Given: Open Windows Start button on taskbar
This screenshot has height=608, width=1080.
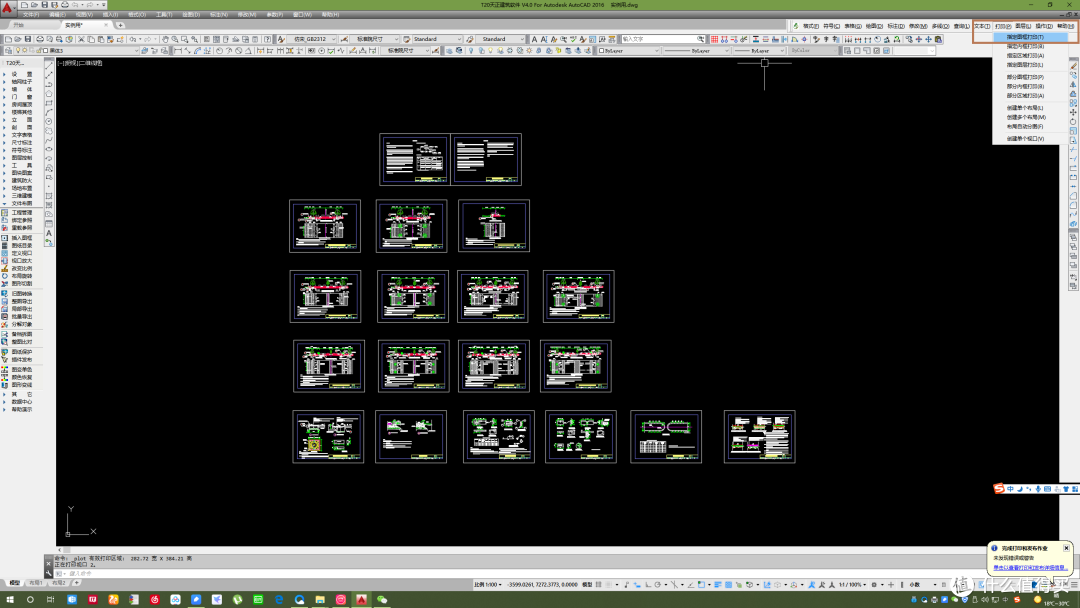Looking at the screenshot, I should pos(10,600).
